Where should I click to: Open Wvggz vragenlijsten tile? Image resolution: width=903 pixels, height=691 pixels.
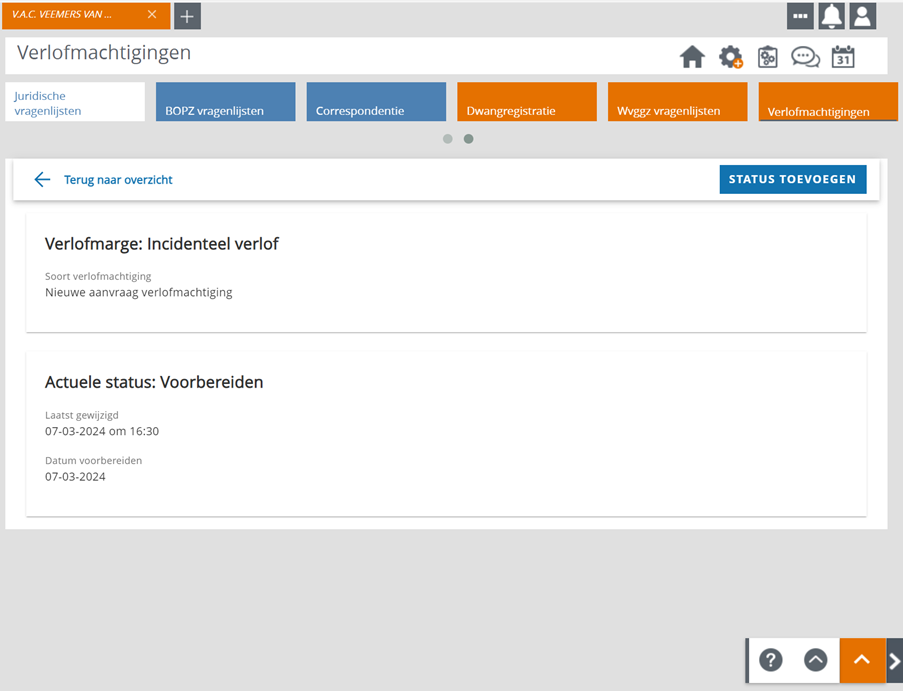[678, 102]
